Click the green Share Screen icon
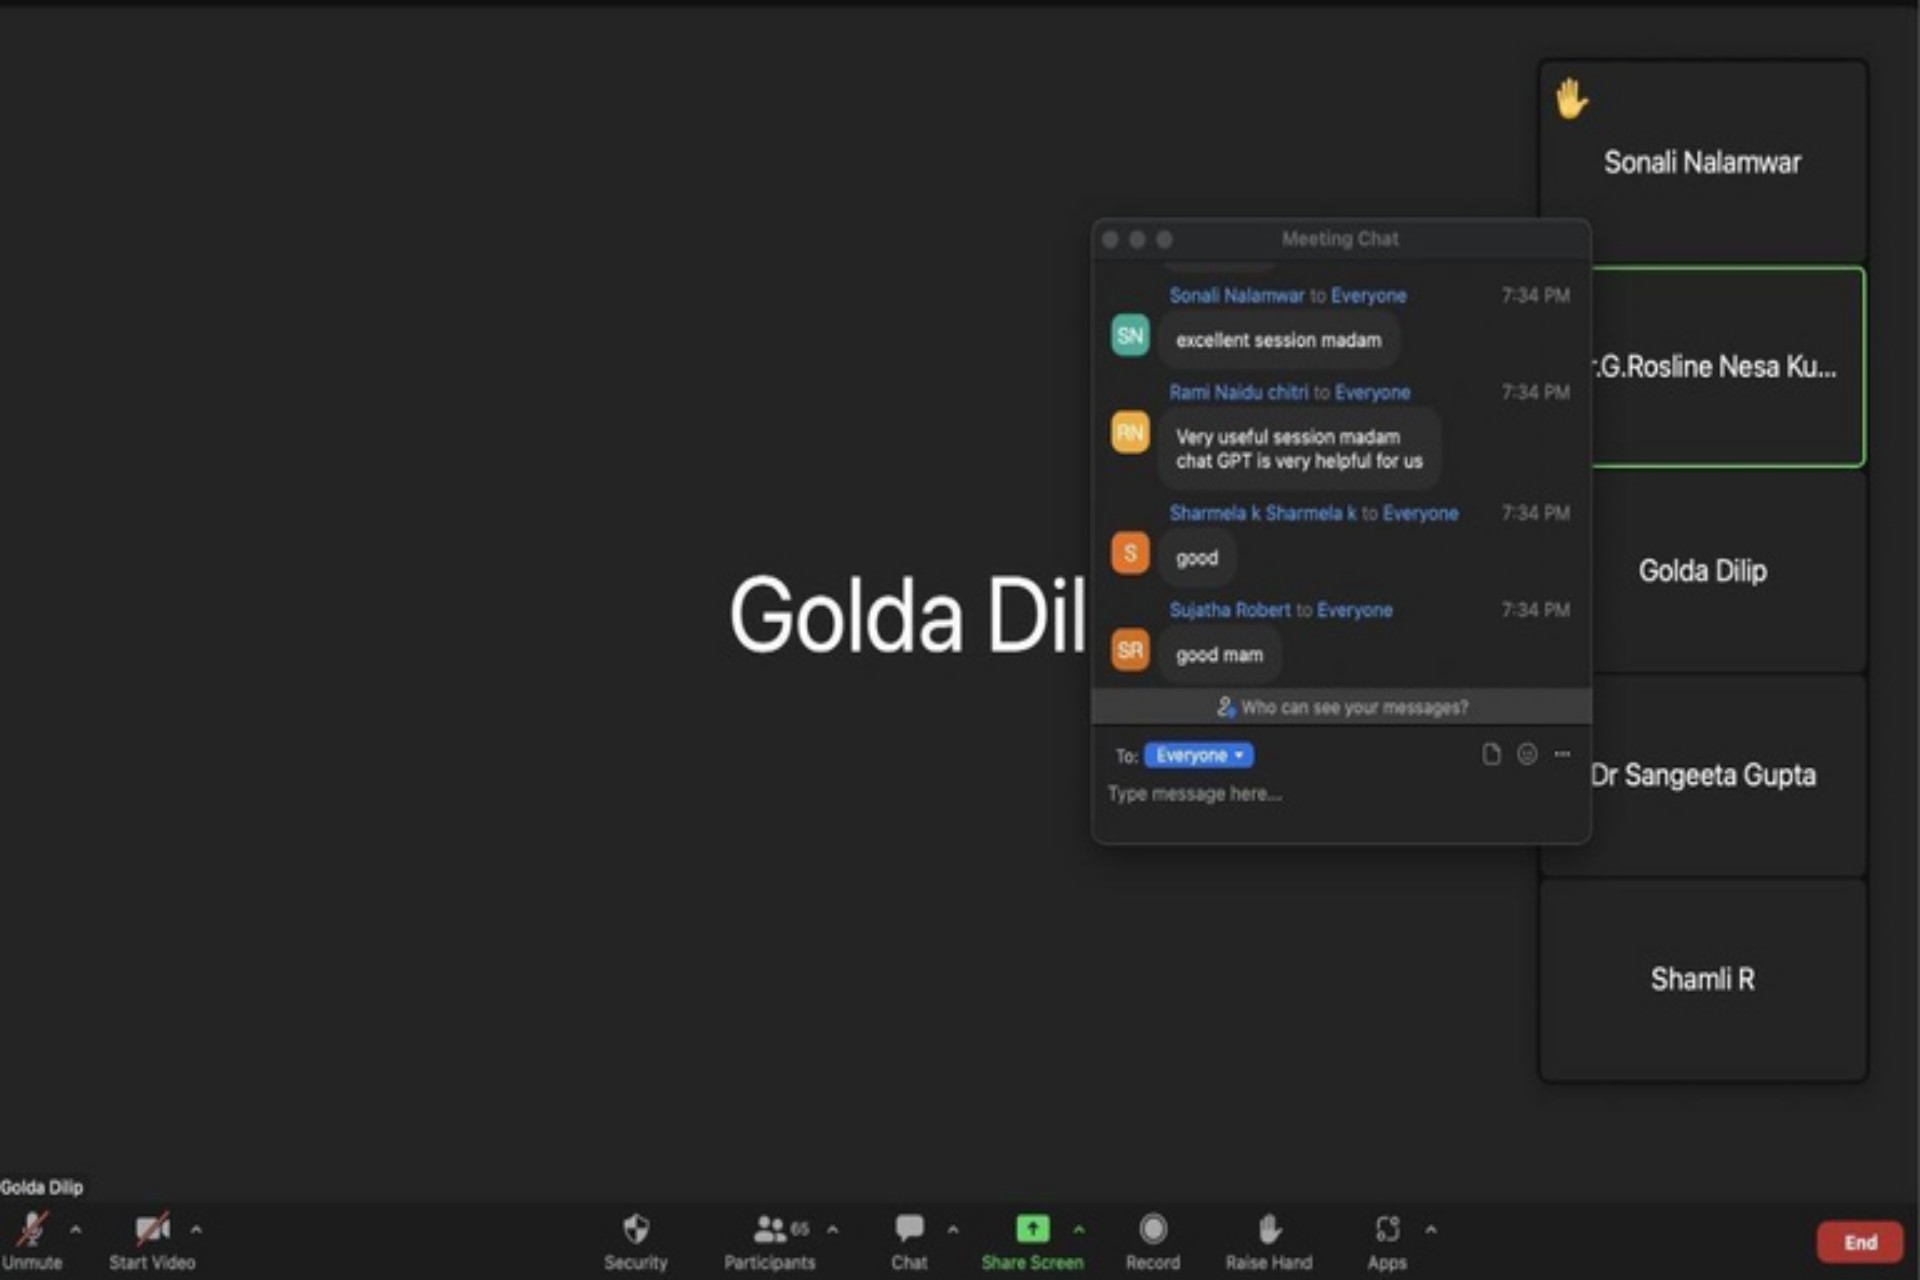 tap(1032, 1229)
